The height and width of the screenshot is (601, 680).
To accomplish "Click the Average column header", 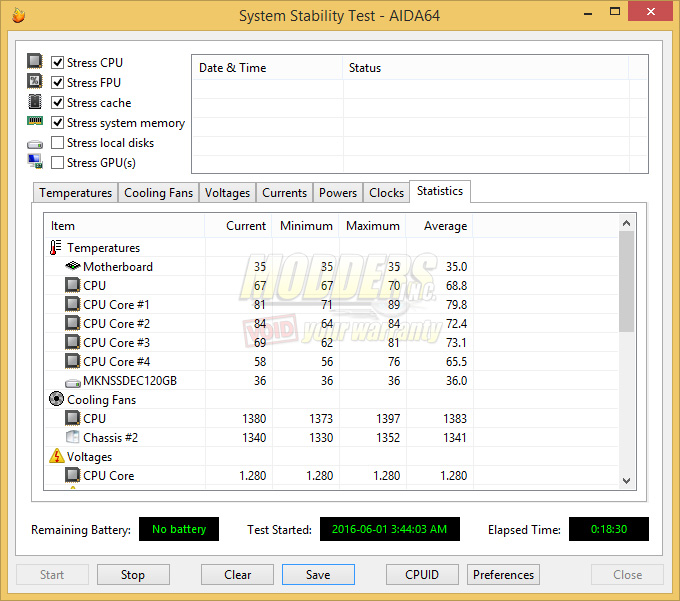I will pos(439,226).
